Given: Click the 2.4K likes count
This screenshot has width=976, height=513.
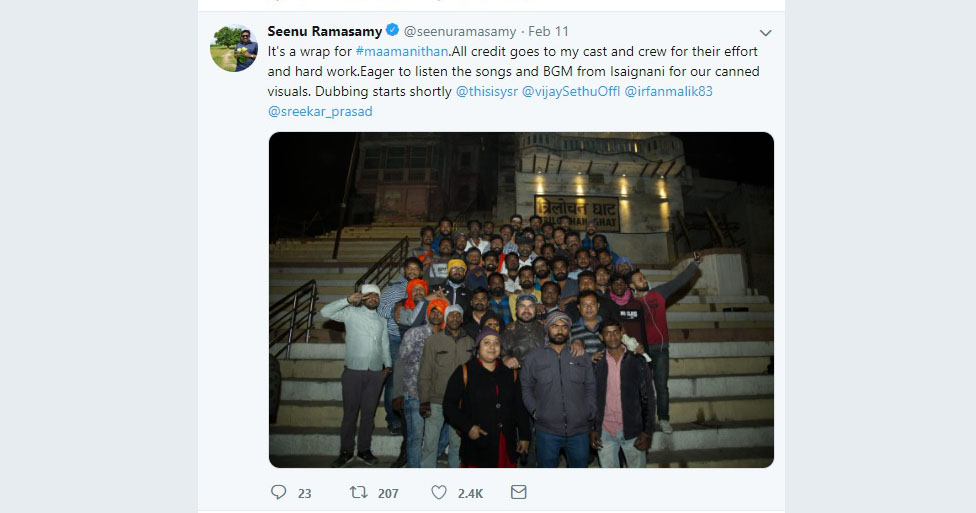Looking at the screenshot, I should 471,494.
